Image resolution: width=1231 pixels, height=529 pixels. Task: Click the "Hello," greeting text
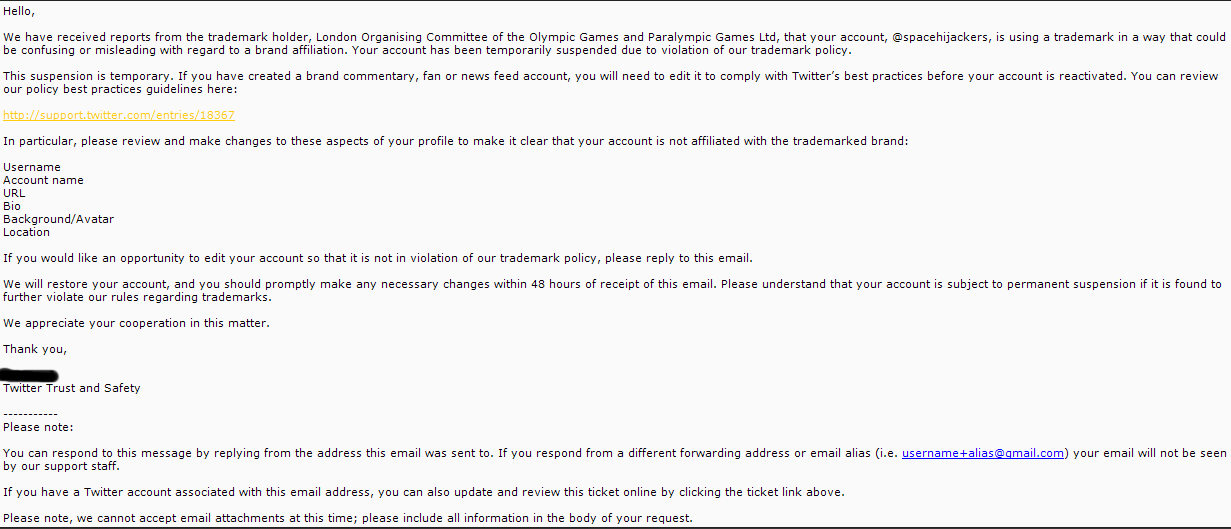pyautogui.click(x=19, y=11)
